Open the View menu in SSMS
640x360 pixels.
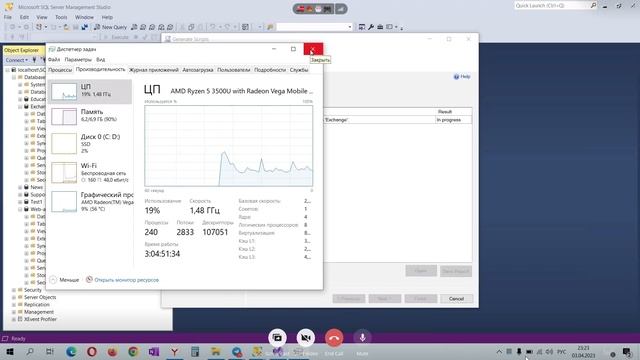coord(42,17)
